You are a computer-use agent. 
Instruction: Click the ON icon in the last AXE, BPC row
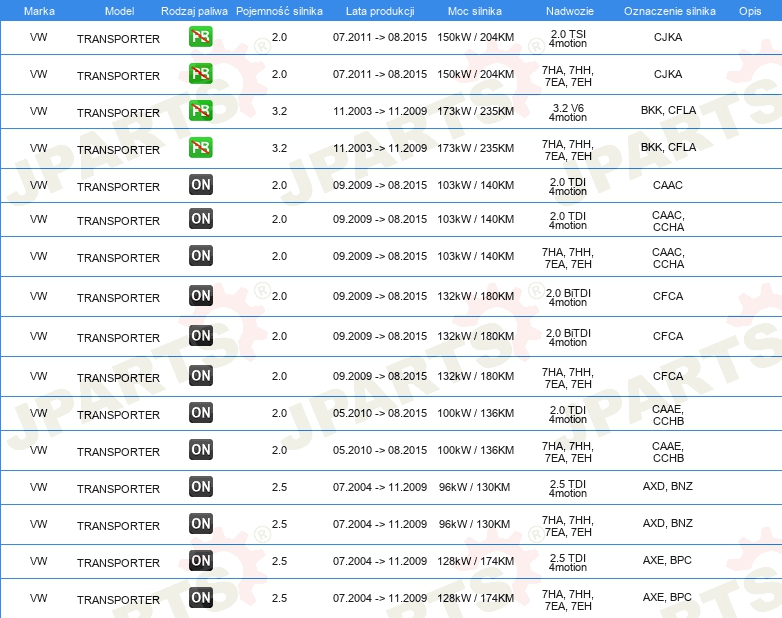[x=201, y=598]
